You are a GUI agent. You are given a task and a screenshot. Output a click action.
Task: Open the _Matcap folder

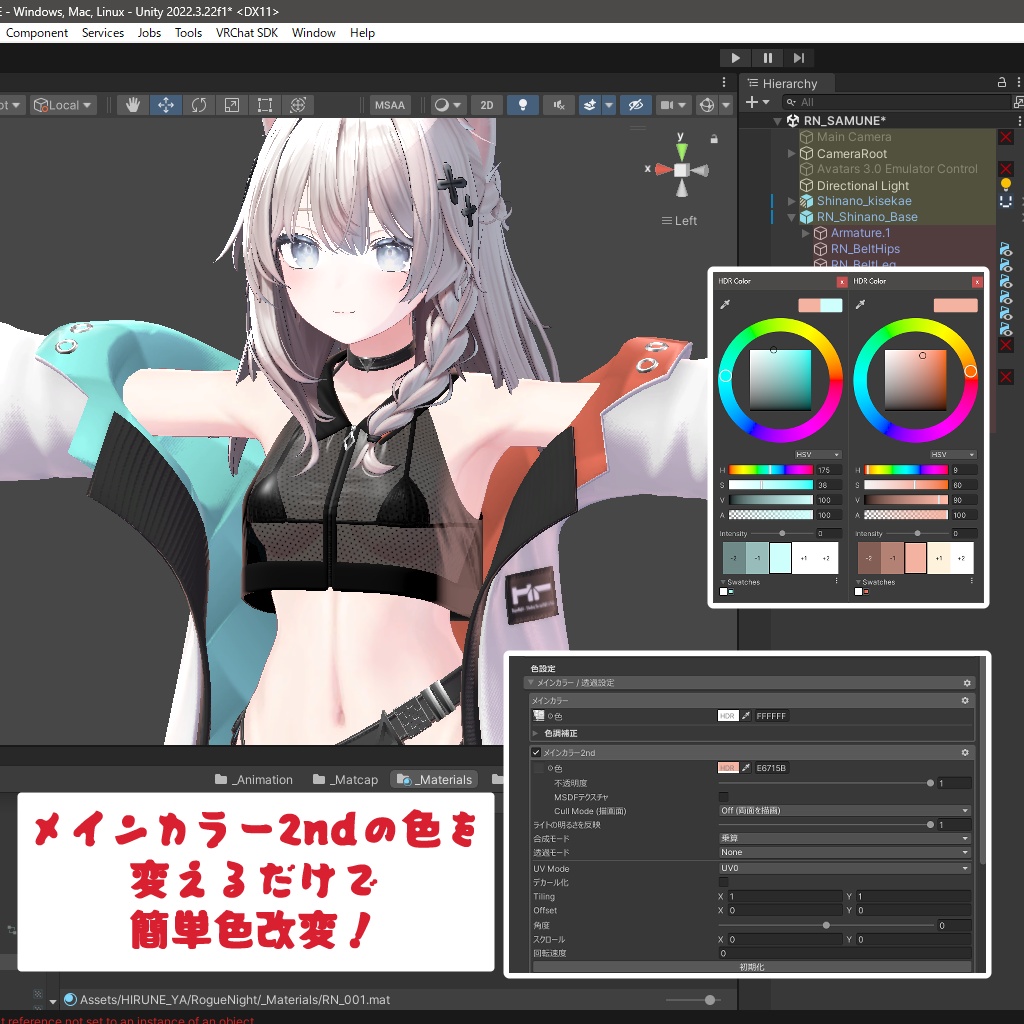coord(345,779)
